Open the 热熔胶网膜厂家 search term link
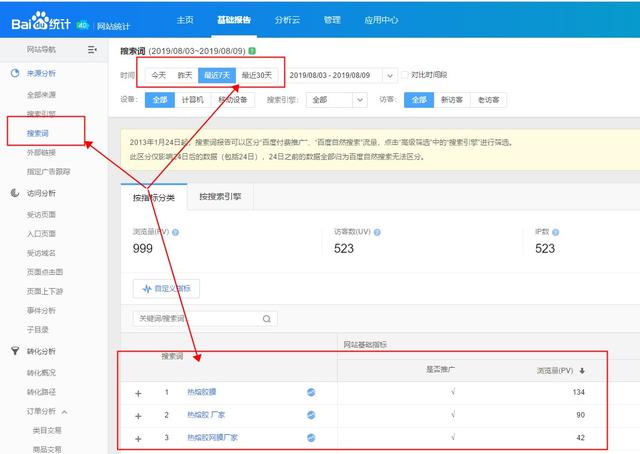Image resolution: width=640 pixels, height=454 pixels. 212,438
